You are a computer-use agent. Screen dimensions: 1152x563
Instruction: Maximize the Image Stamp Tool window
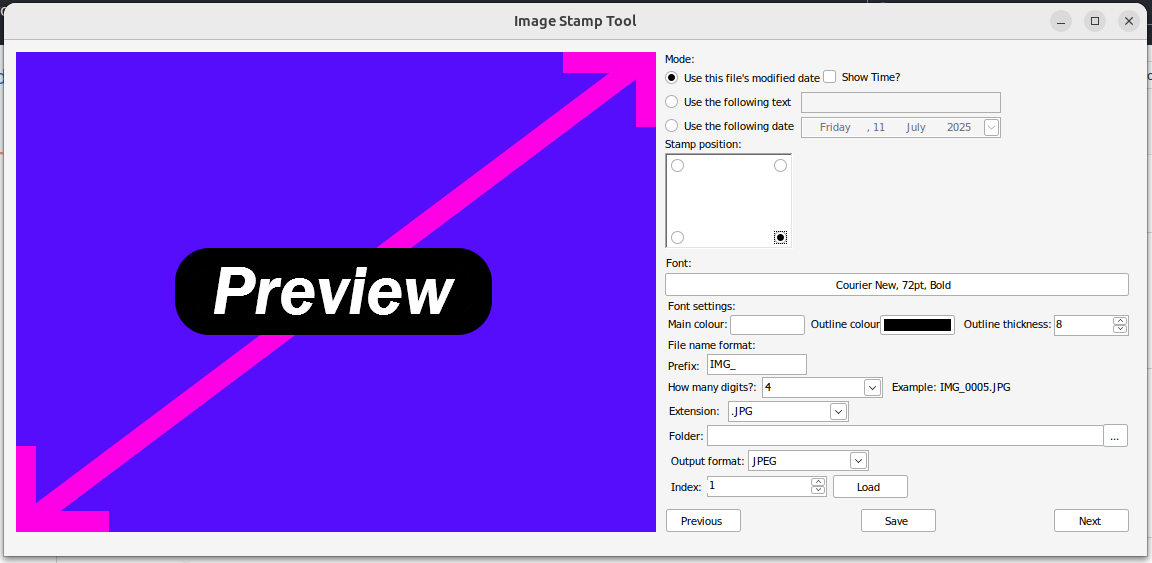[x=1095, y=21]
